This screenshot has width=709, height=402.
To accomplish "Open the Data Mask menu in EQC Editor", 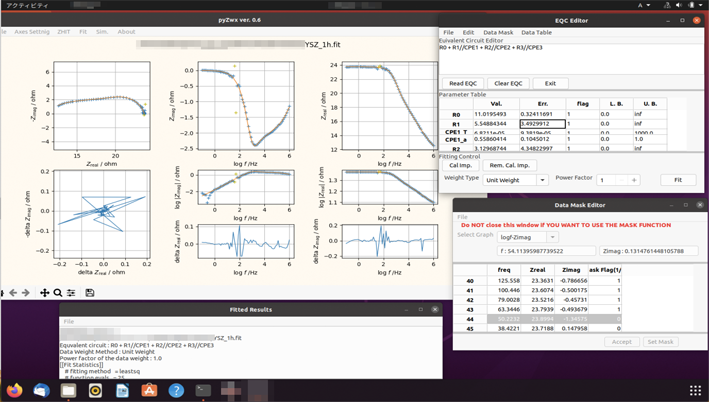I will click(x=498, y=33).
